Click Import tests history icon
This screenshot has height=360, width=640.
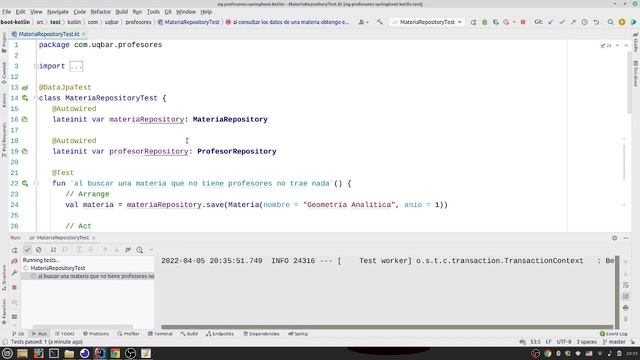140,250
